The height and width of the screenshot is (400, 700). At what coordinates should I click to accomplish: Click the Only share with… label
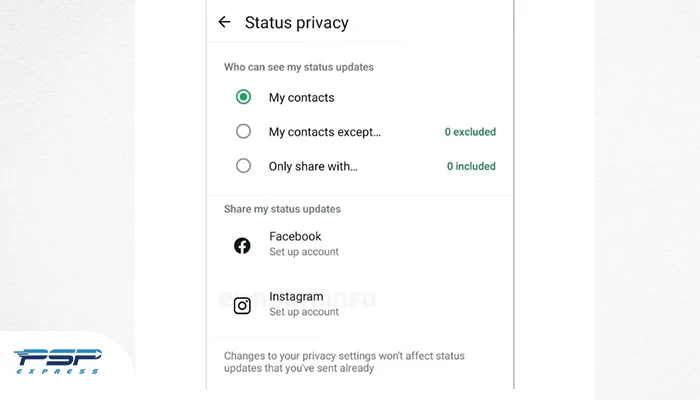coord(313,167)
